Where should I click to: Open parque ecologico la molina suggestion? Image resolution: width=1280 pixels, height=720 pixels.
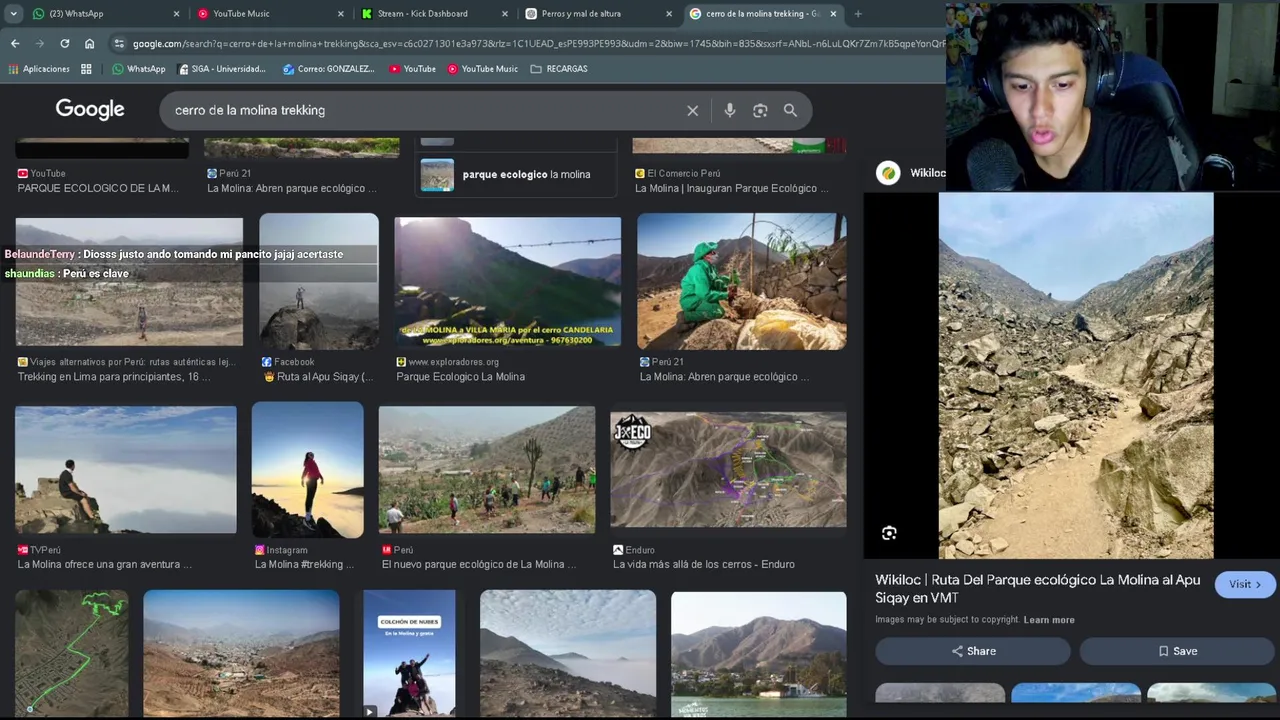(x=517, y=174)
